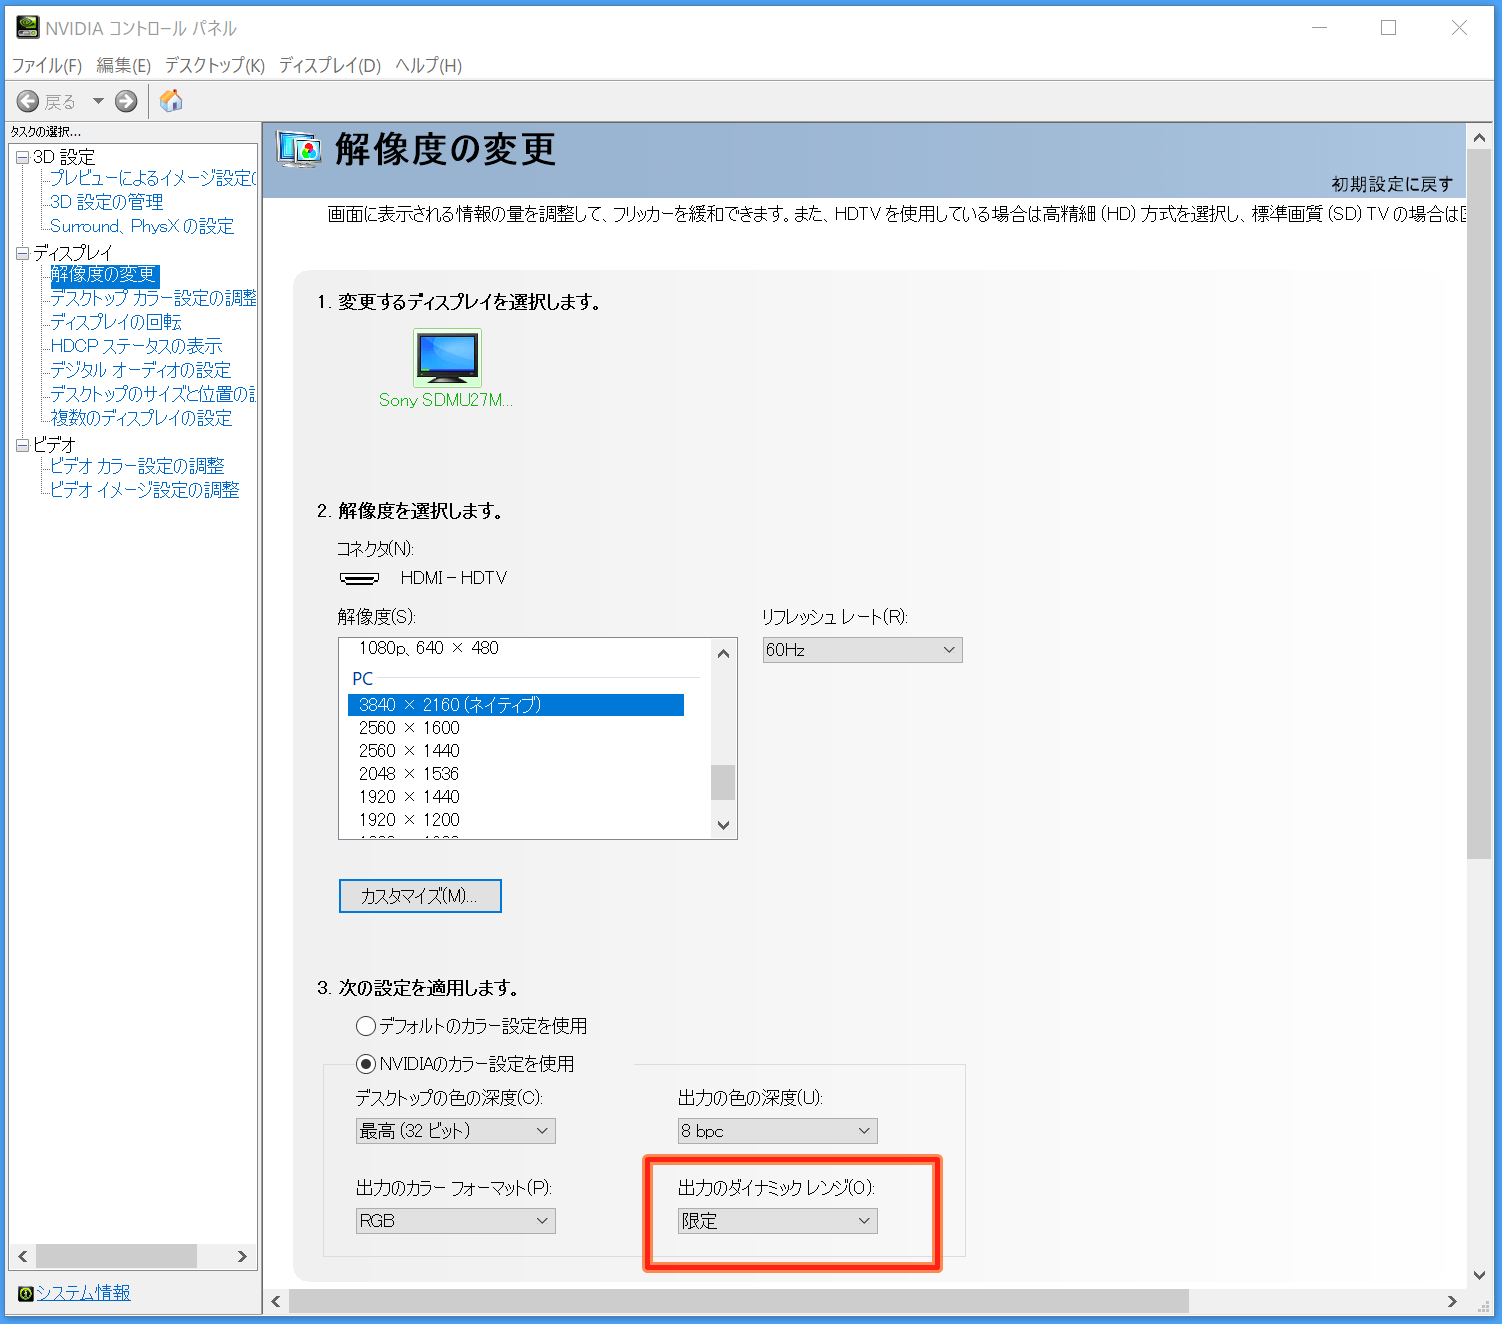The image size is (1502, 1324).
Task: Open the システム情報 link
Action: coord(83,1293)
